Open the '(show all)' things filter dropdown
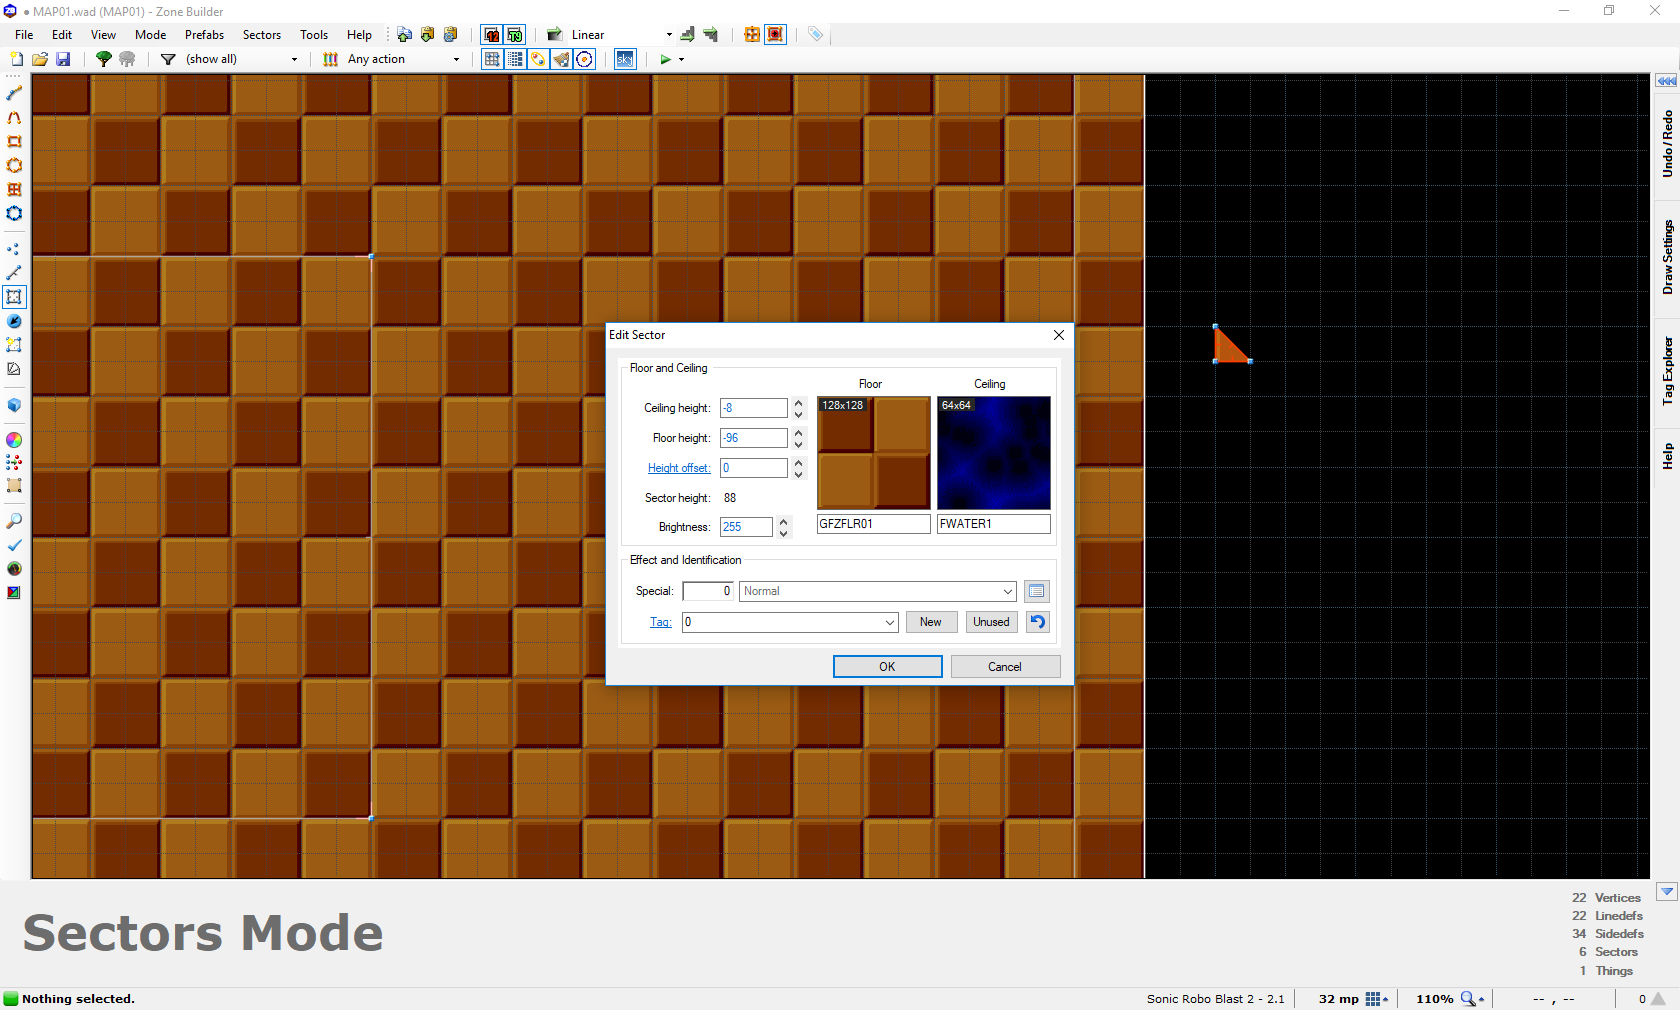 (x=294, y=59)
